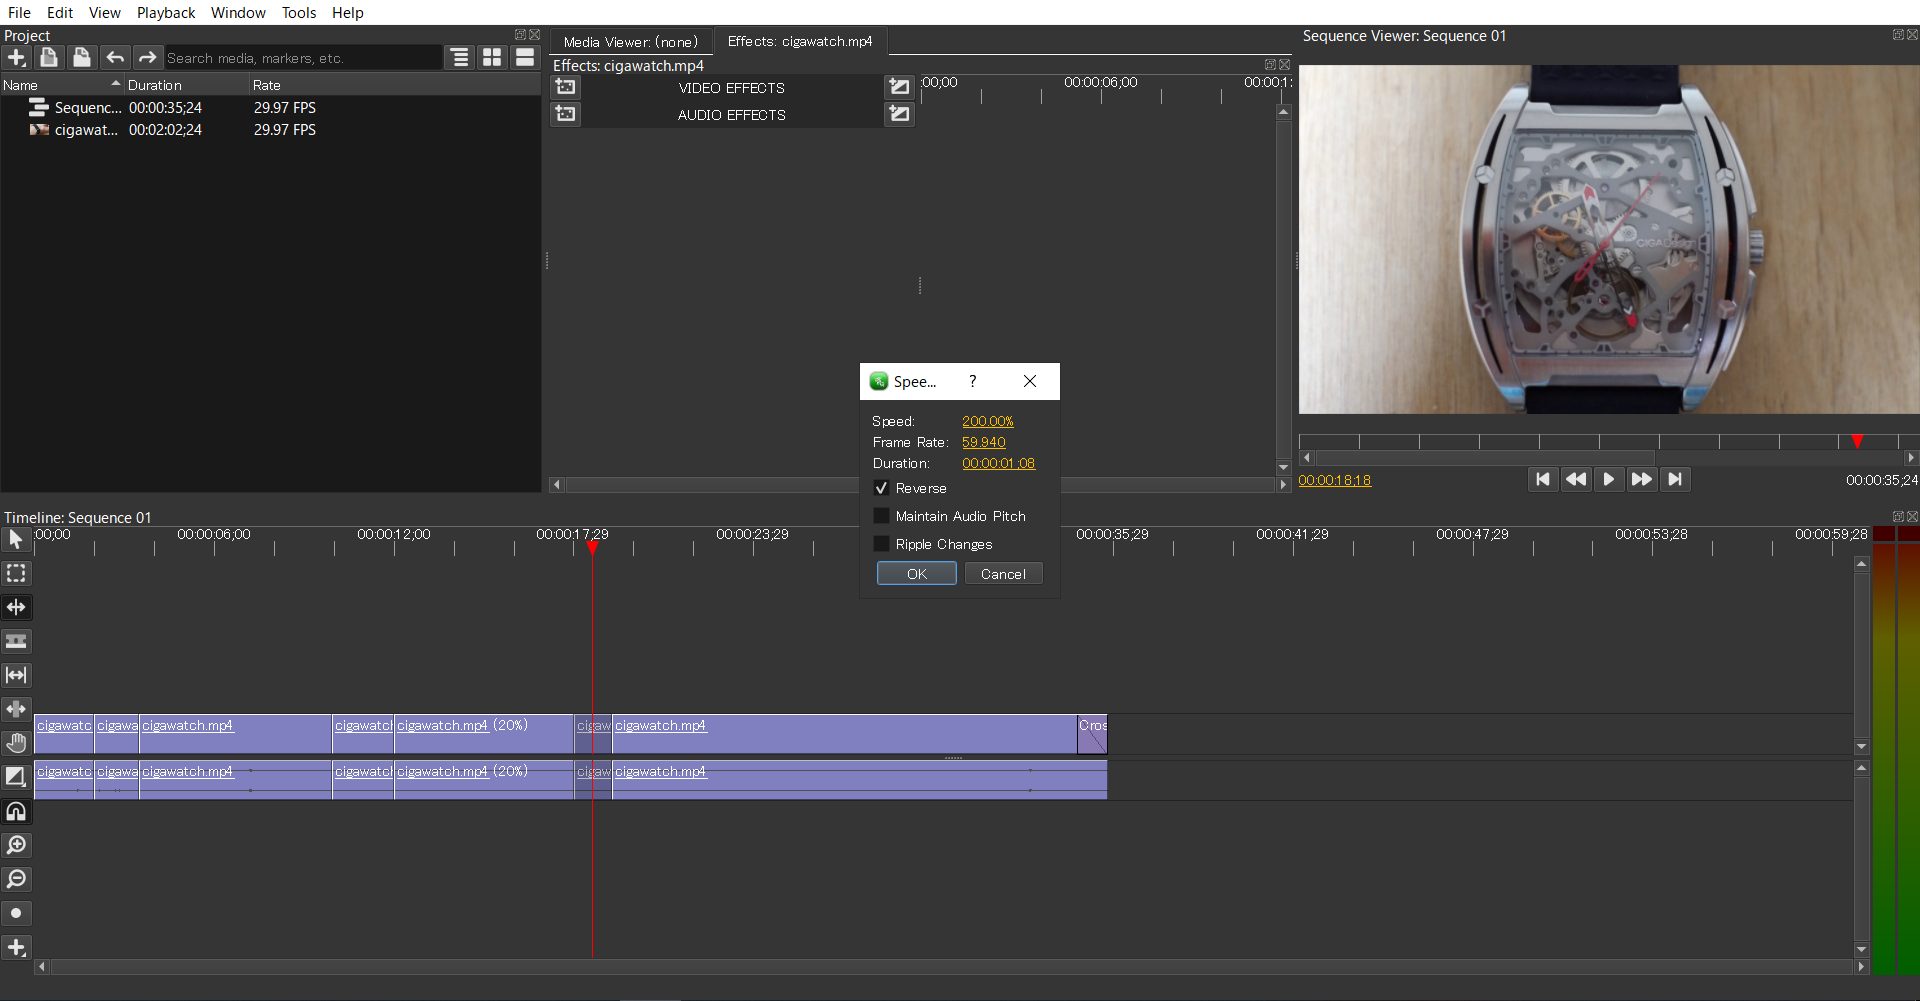Switch to Effects: cigawatch.mp4 tab
Image resolution: width=1920 pixels, height=1001 pixels.
800,41
